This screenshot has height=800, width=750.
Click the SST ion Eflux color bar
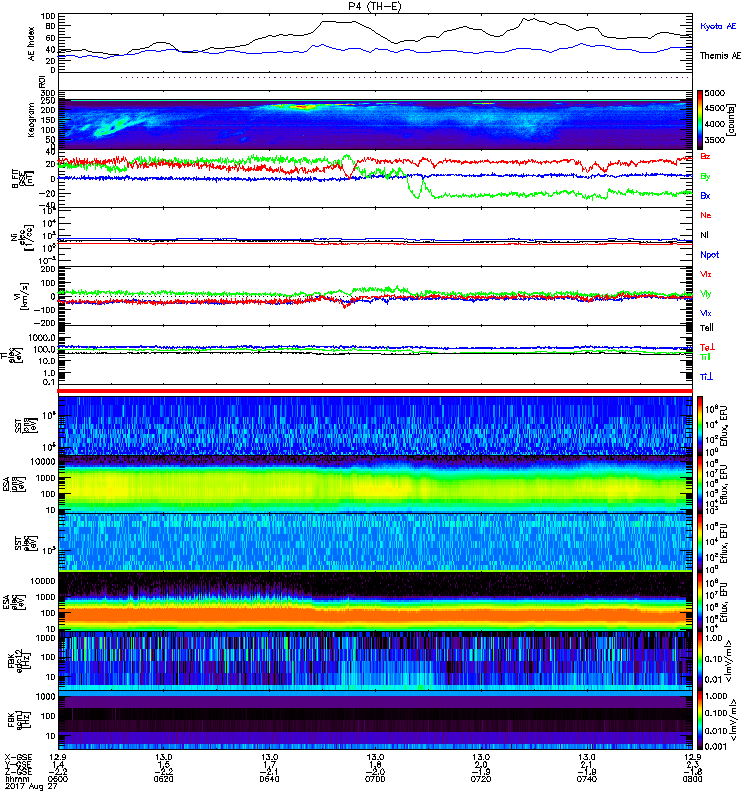click(x=700, y=426)
